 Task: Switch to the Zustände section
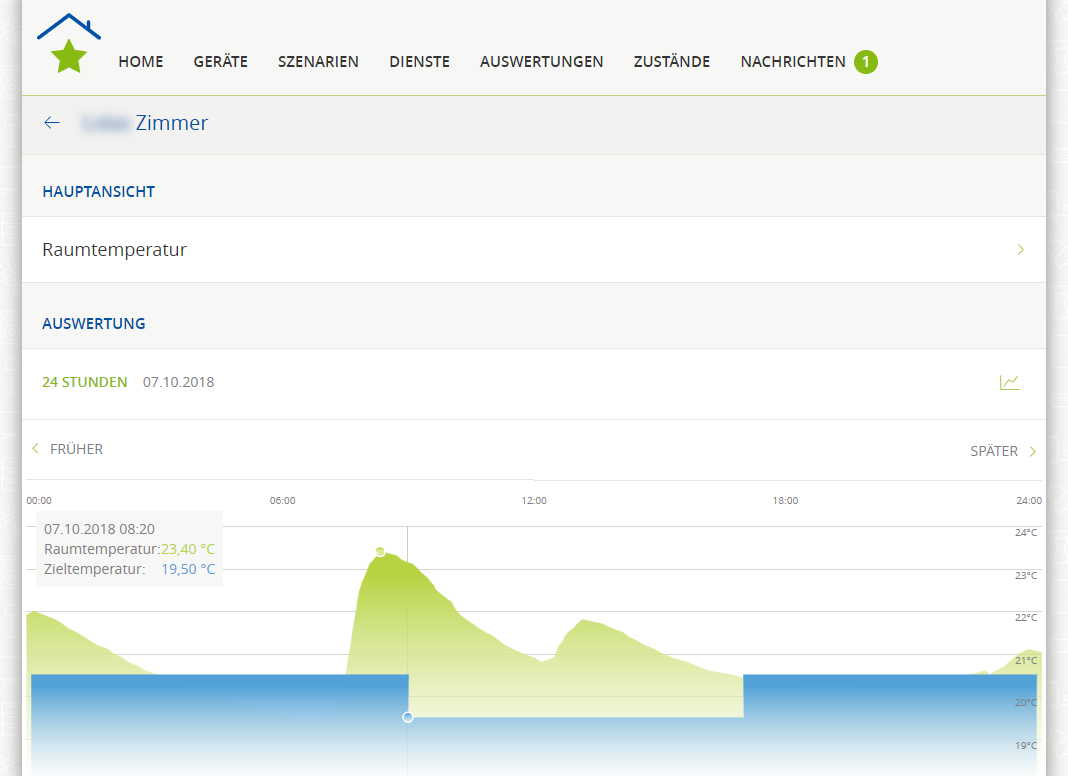[671, 62]
